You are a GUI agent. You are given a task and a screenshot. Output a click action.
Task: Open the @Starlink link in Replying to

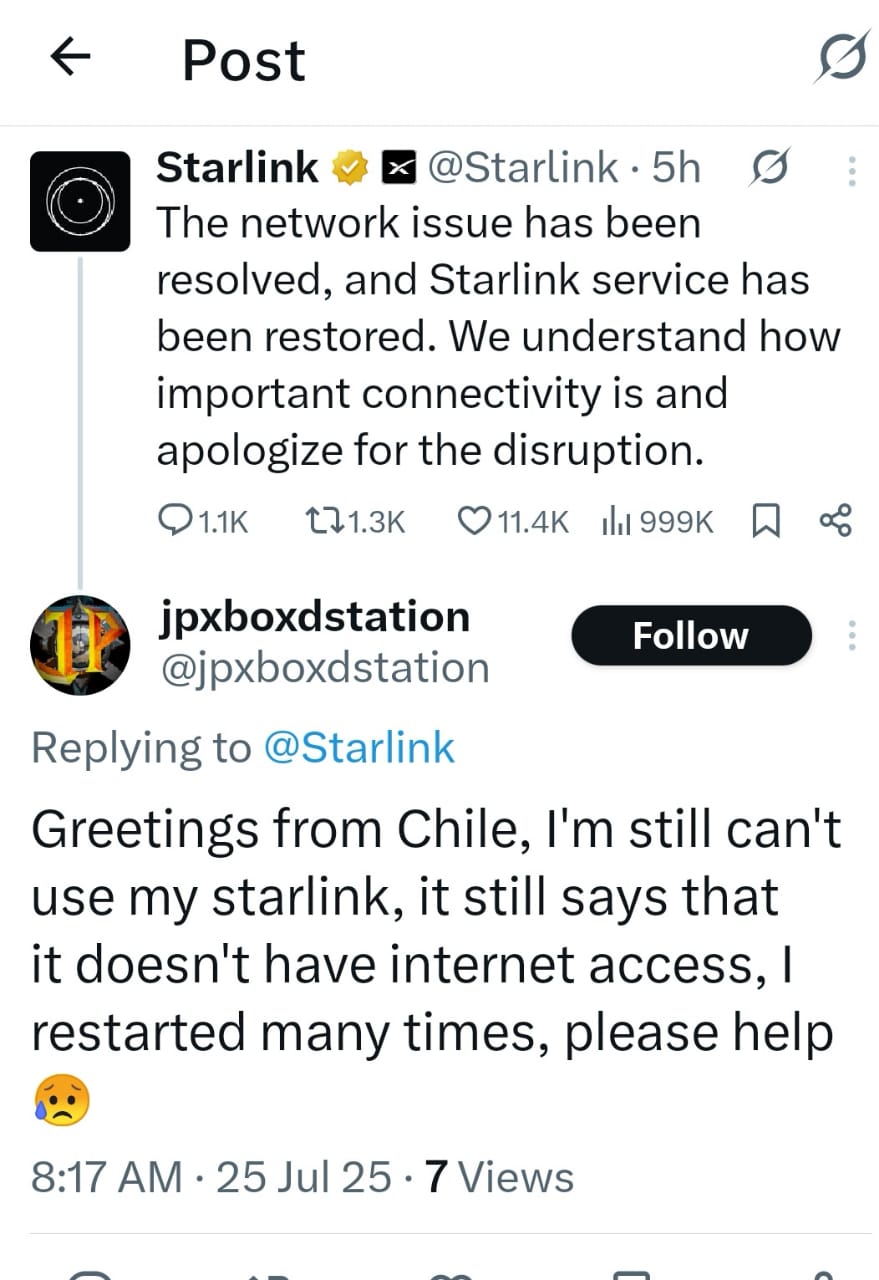(358, 748)
